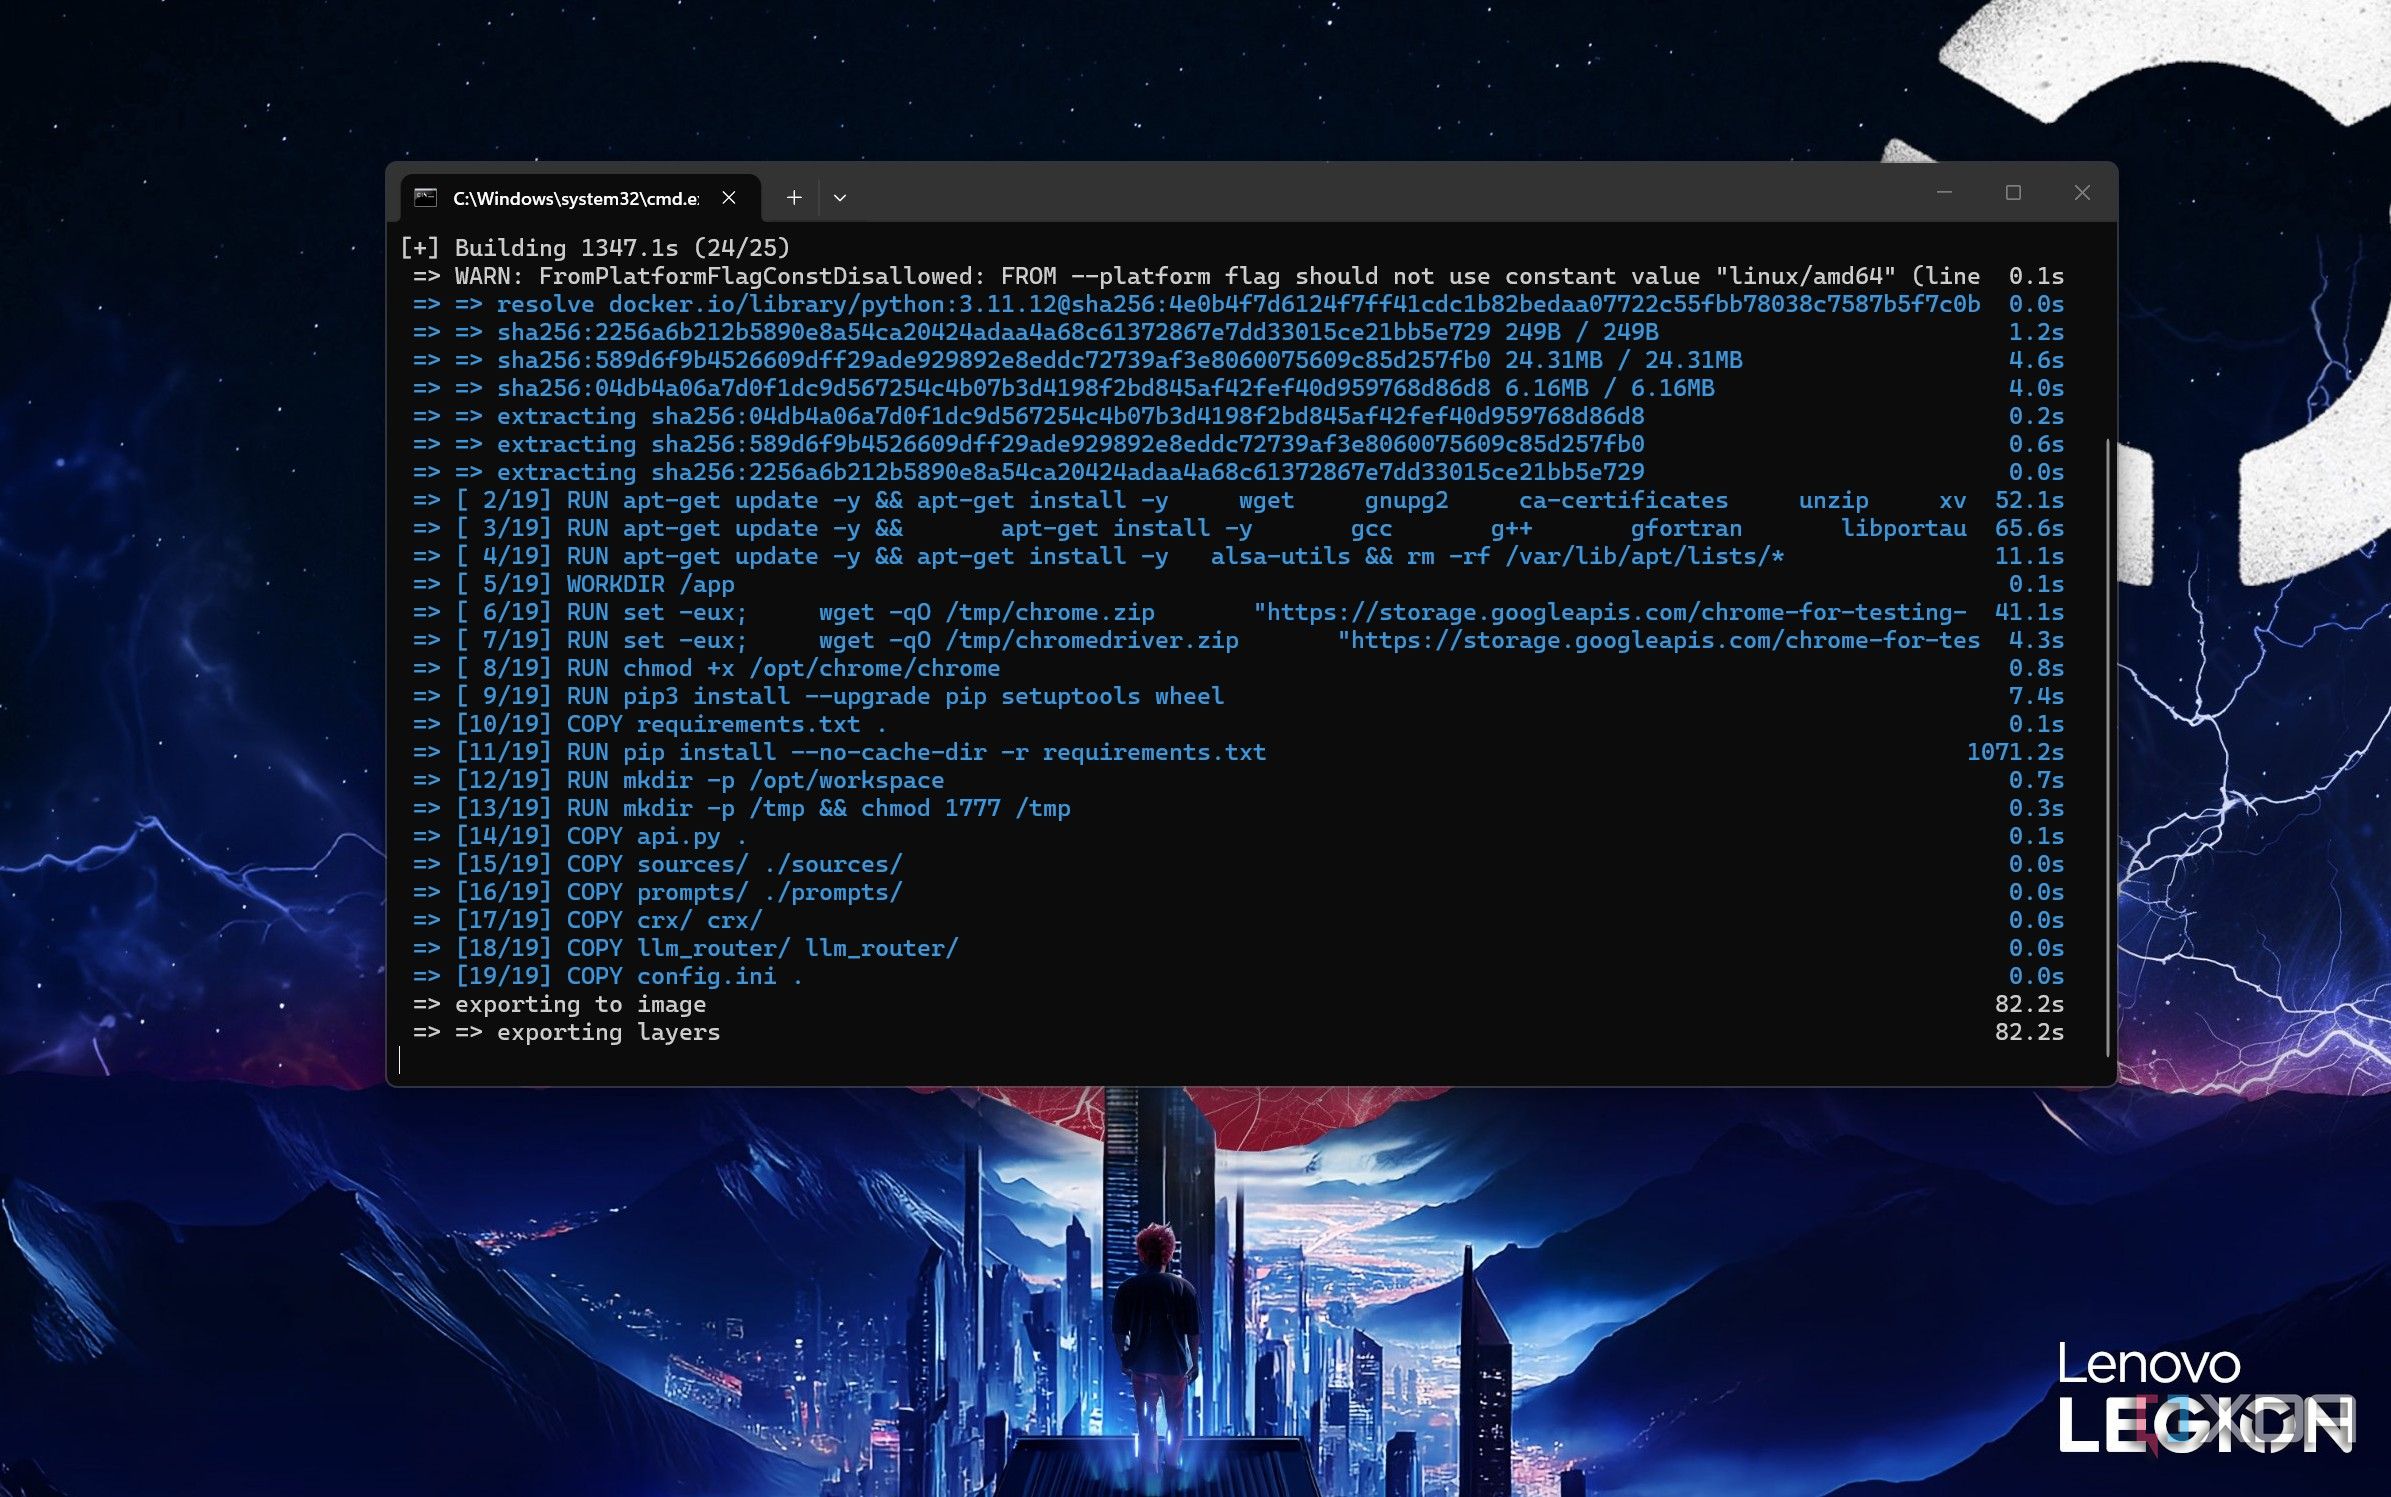Click the COPY config.ini step line
The width and height of the screenshot is (2391, 1497).
tap(1238, 976)
